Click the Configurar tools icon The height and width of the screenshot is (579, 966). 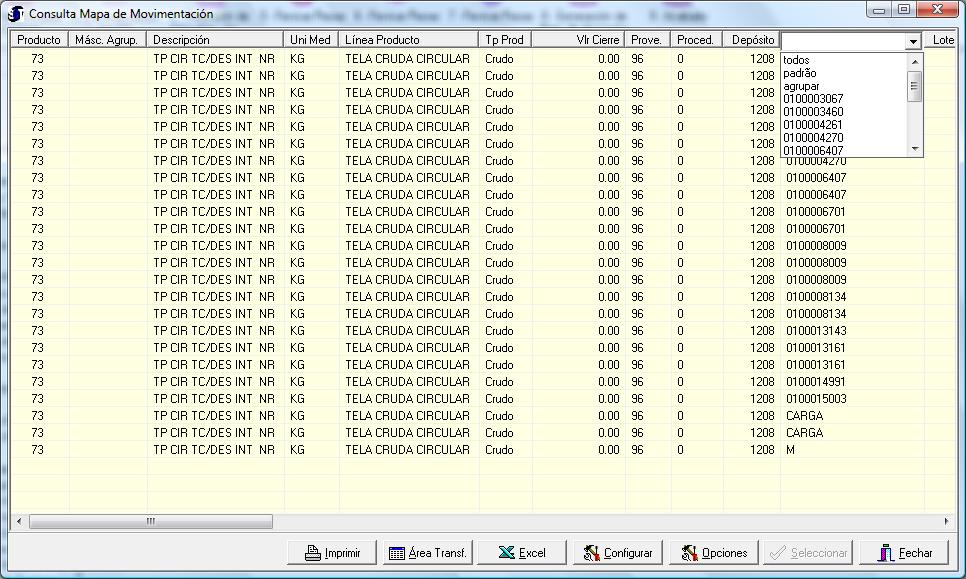[x=591, y=553]
